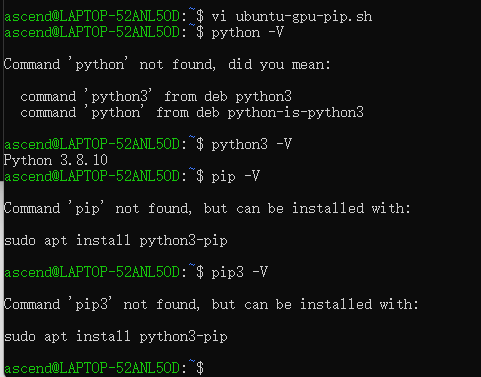The image size is (481, 377).
Task: Click "Command 'pip3' not found" message
Action: pos(102,304)
